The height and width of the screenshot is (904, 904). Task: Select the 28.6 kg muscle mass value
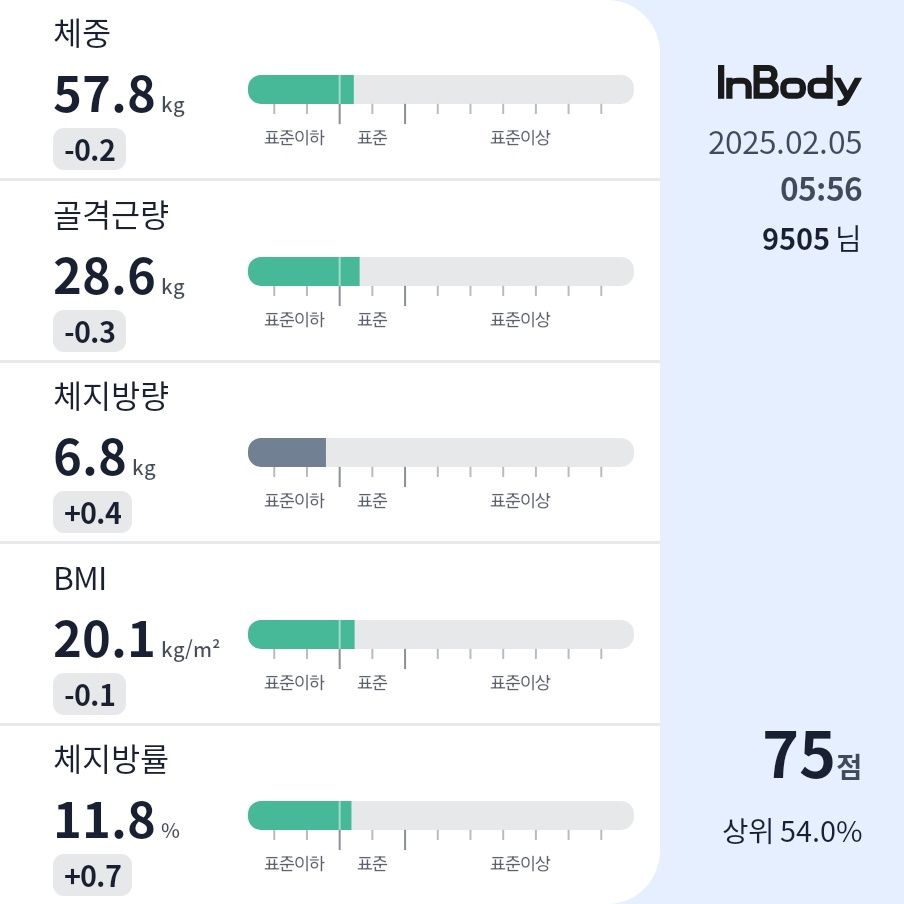pyautogui.click(x=119, y=277)
